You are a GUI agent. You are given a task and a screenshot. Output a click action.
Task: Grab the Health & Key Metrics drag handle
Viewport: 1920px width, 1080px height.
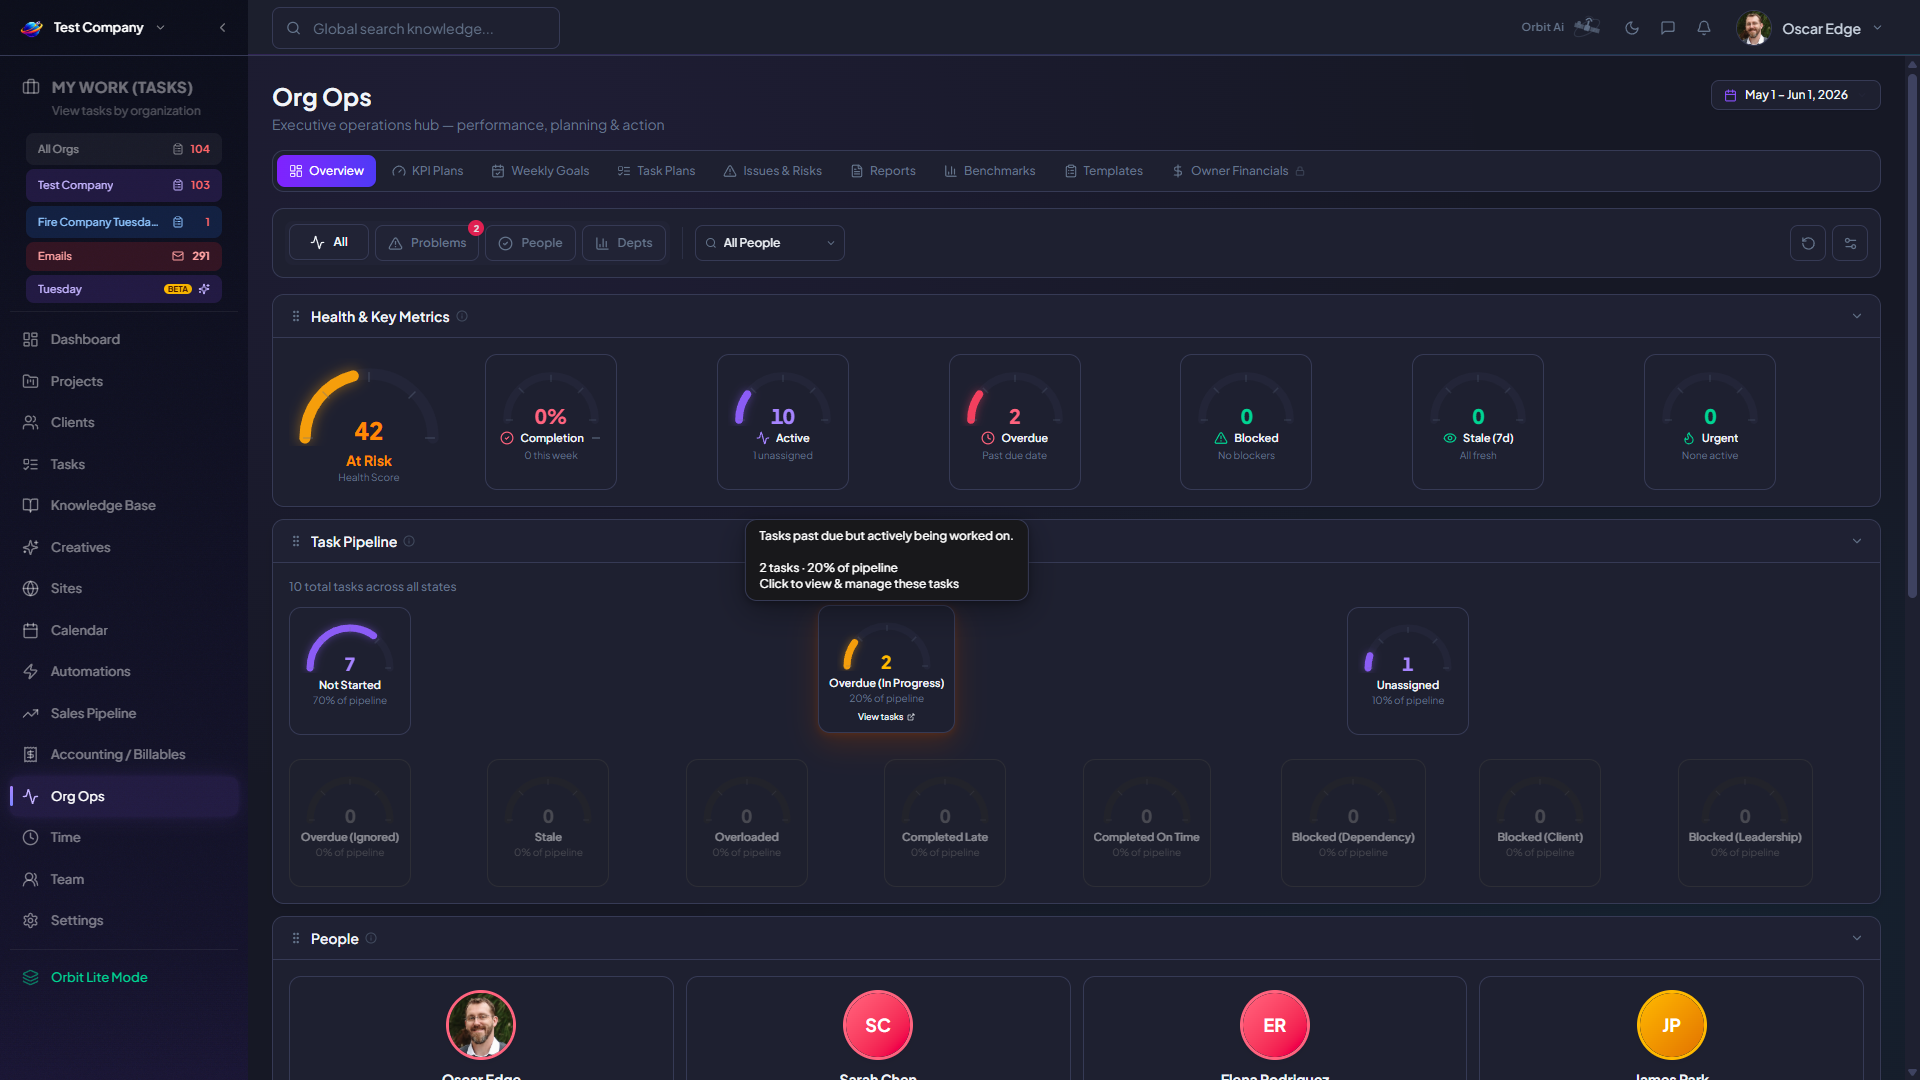tap(296, 317)
